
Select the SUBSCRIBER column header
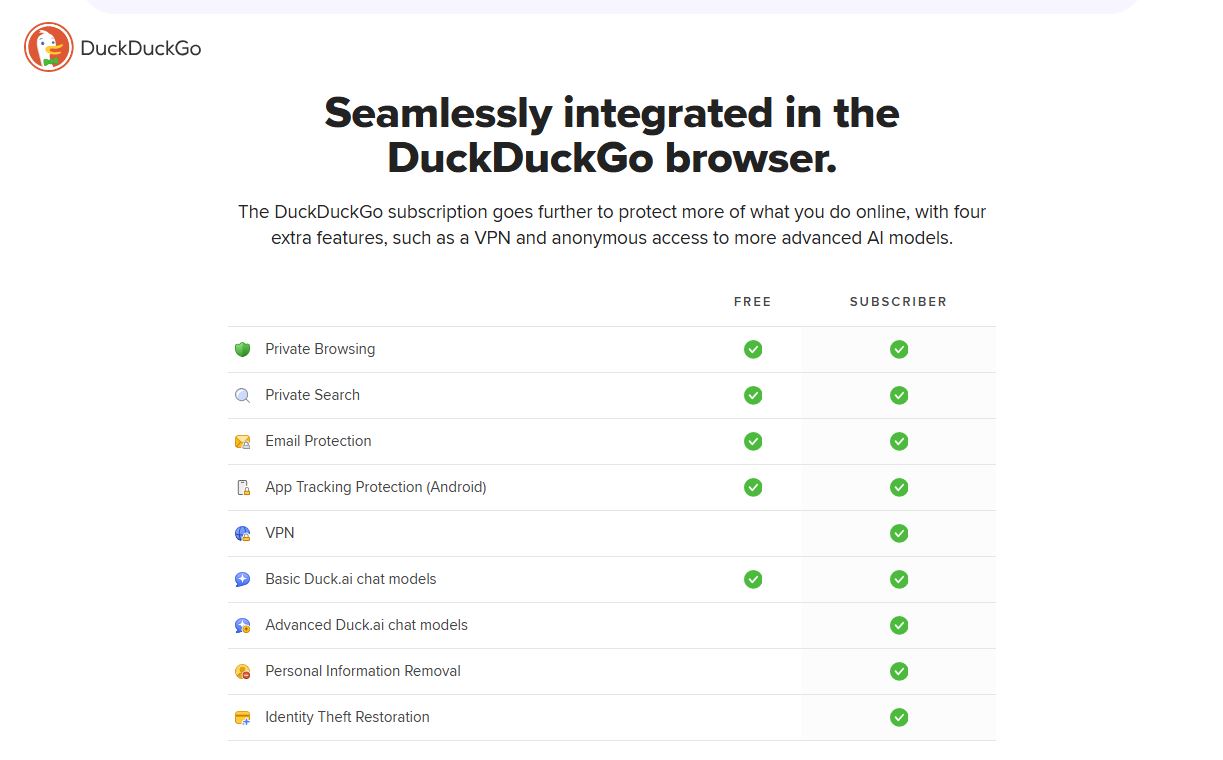(898, 301)
